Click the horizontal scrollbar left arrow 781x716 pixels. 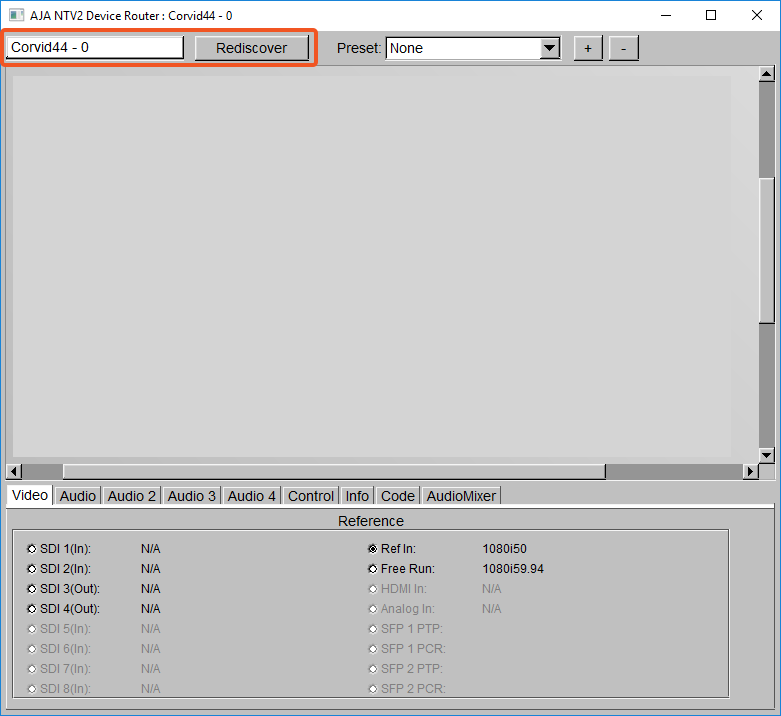click(x=14, y=471)
